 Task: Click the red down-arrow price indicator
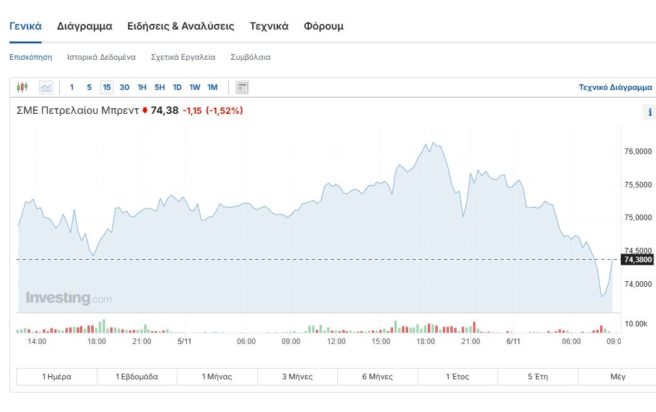click(145, 110)
